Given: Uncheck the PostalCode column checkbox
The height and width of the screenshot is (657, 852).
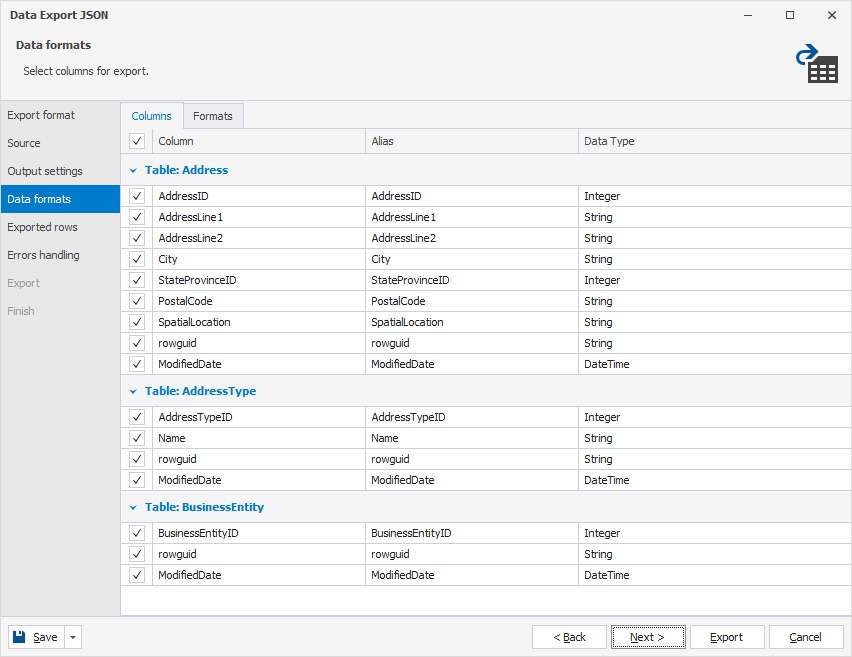Looking at the screenshot, I should tap(137, 301).
